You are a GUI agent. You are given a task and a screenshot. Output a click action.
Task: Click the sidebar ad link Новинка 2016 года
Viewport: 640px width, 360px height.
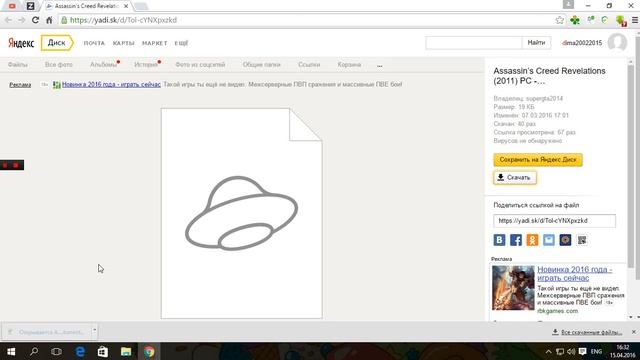(x=575, y=273)
